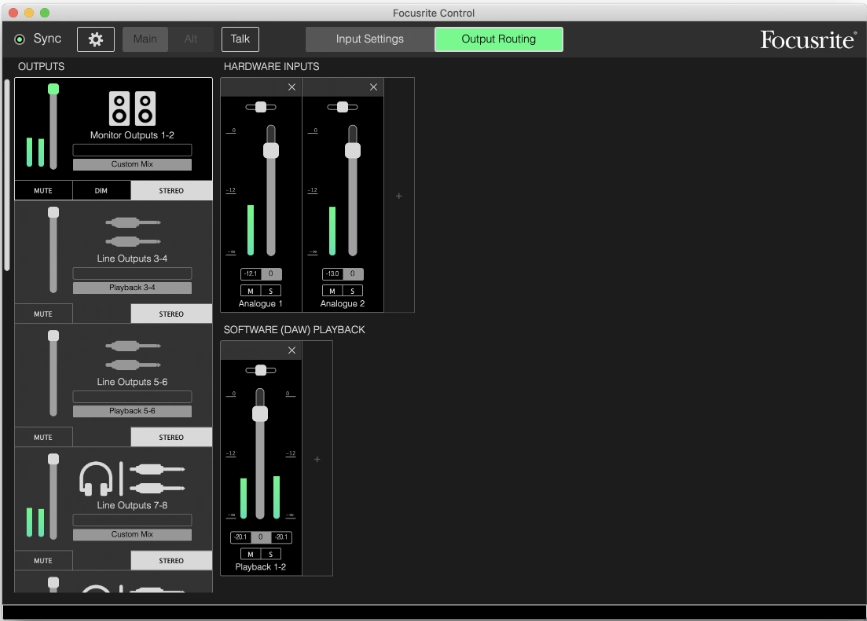
Task: Add a software playback channel with plus
Action: pos(317,459)
